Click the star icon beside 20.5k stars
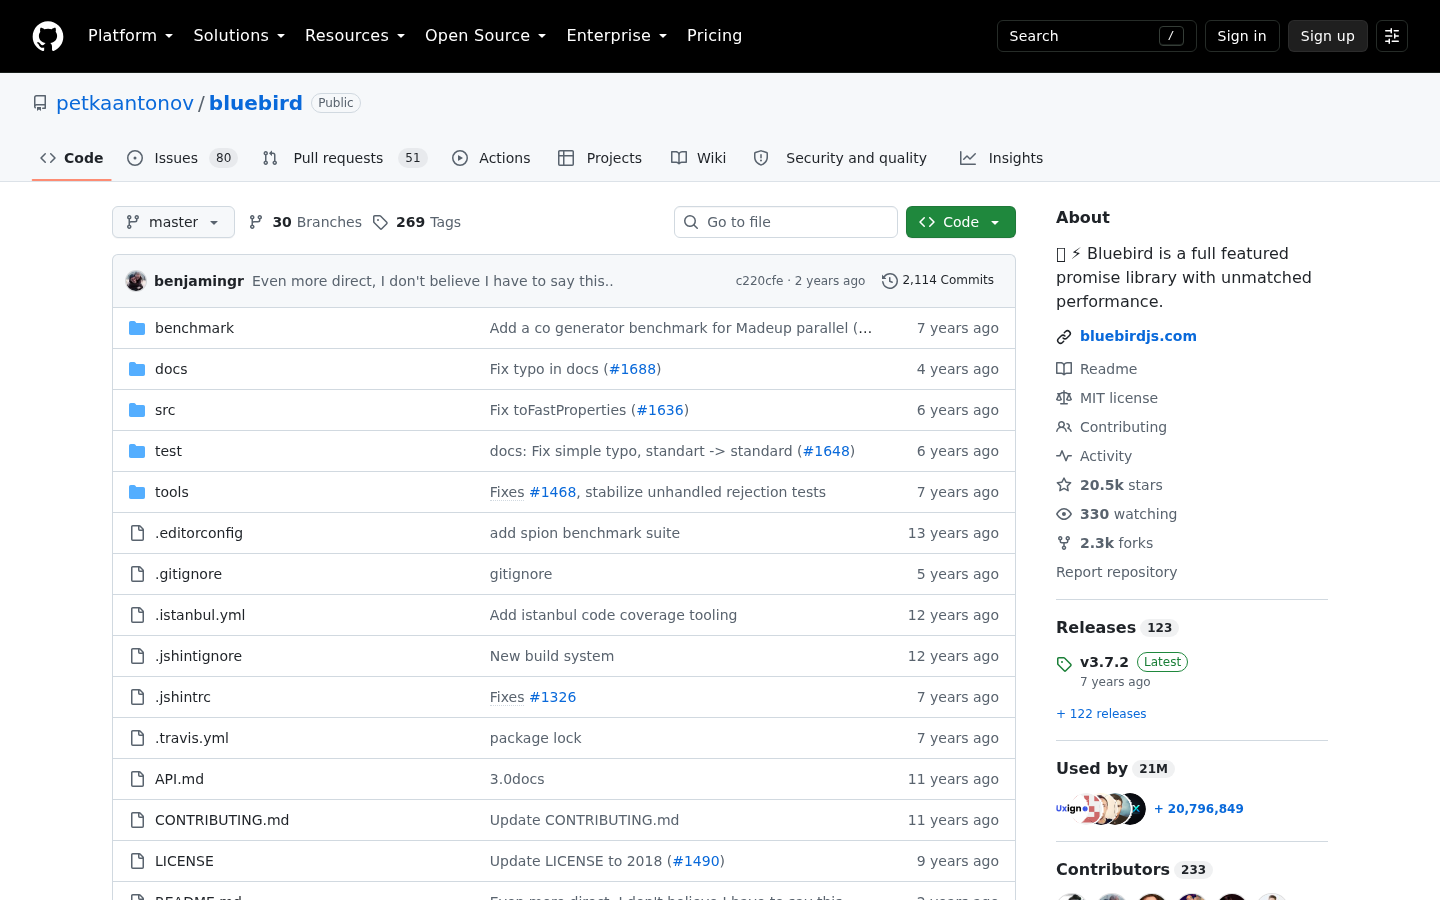 [1064, 485]
